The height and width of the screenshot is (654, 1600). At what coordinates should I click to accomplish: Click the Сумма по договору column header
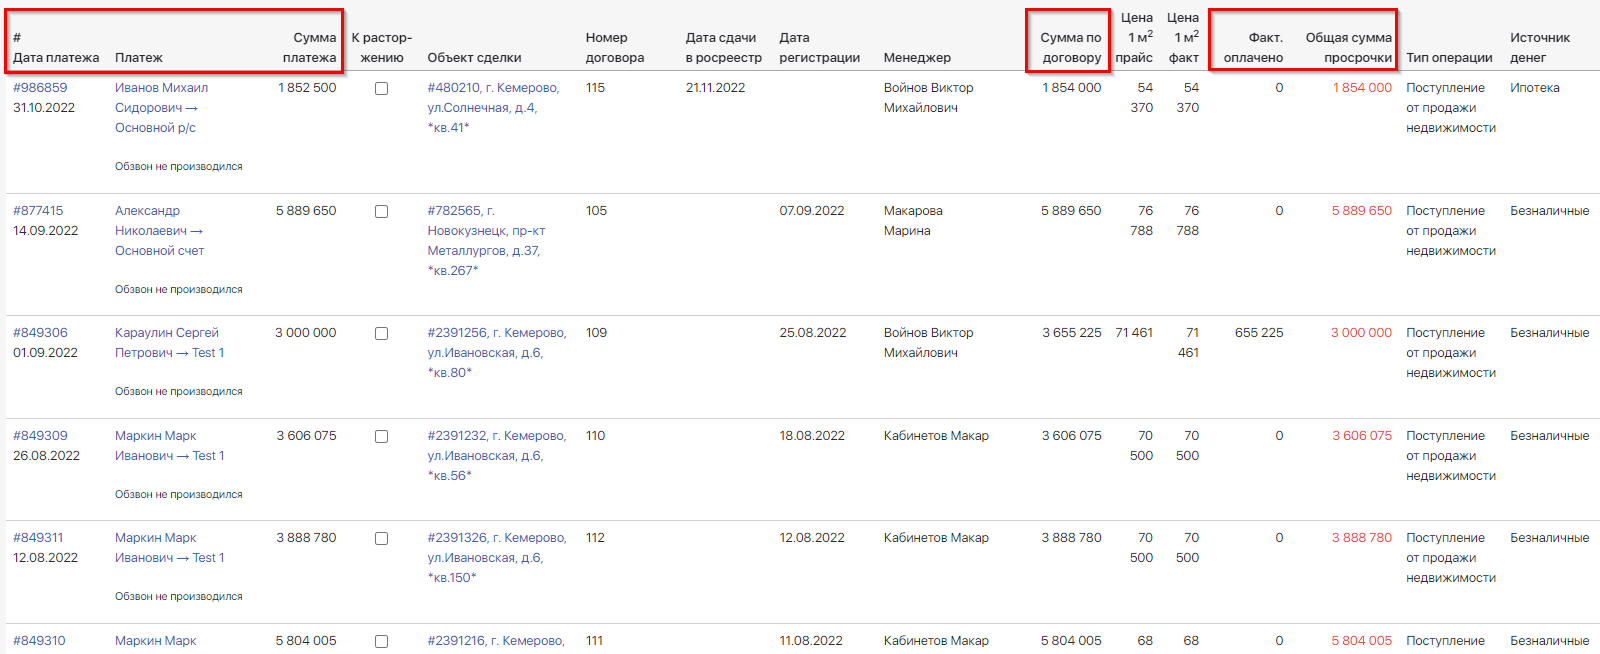click(x=1070, y=48)
